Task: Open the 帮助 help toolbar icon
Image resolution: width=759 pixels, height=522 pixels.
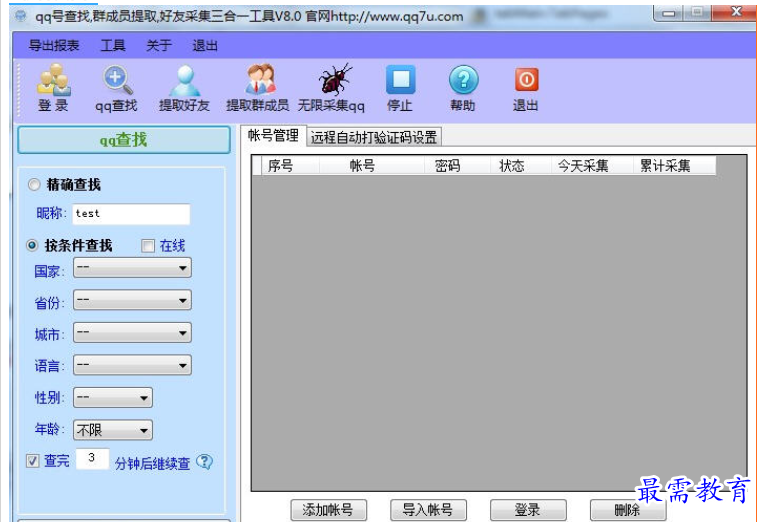Action: pyautogui.click(x=463, y=80)
